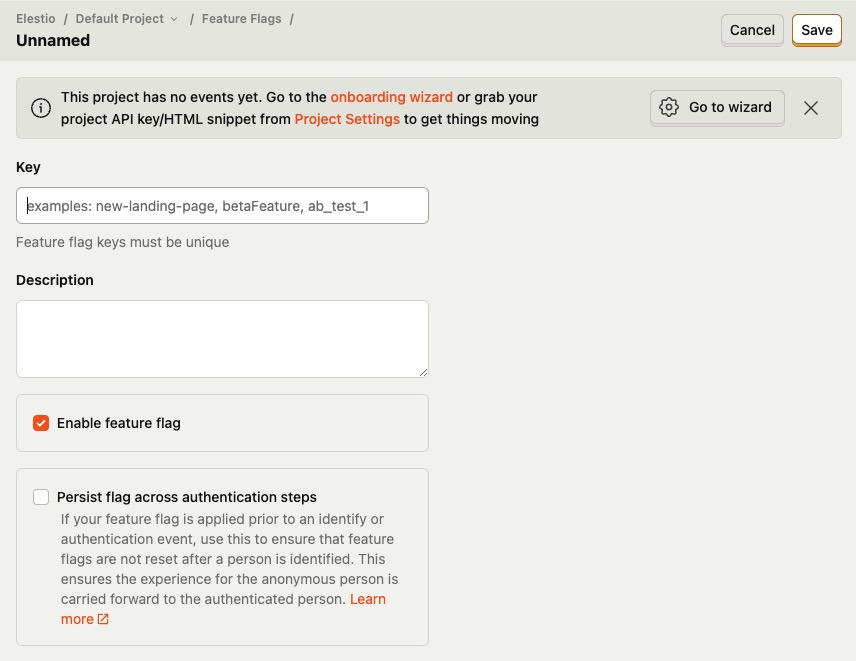Viewport: 856px width, 661px height.
Task: Open the Learn more link text
Action: point(367,599)
